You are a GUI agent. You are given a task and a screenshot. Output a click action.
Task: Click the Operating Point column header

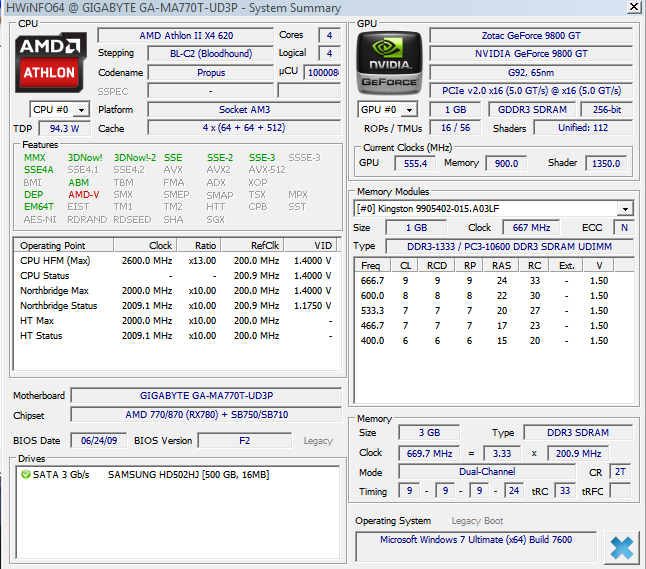[64, 246]
